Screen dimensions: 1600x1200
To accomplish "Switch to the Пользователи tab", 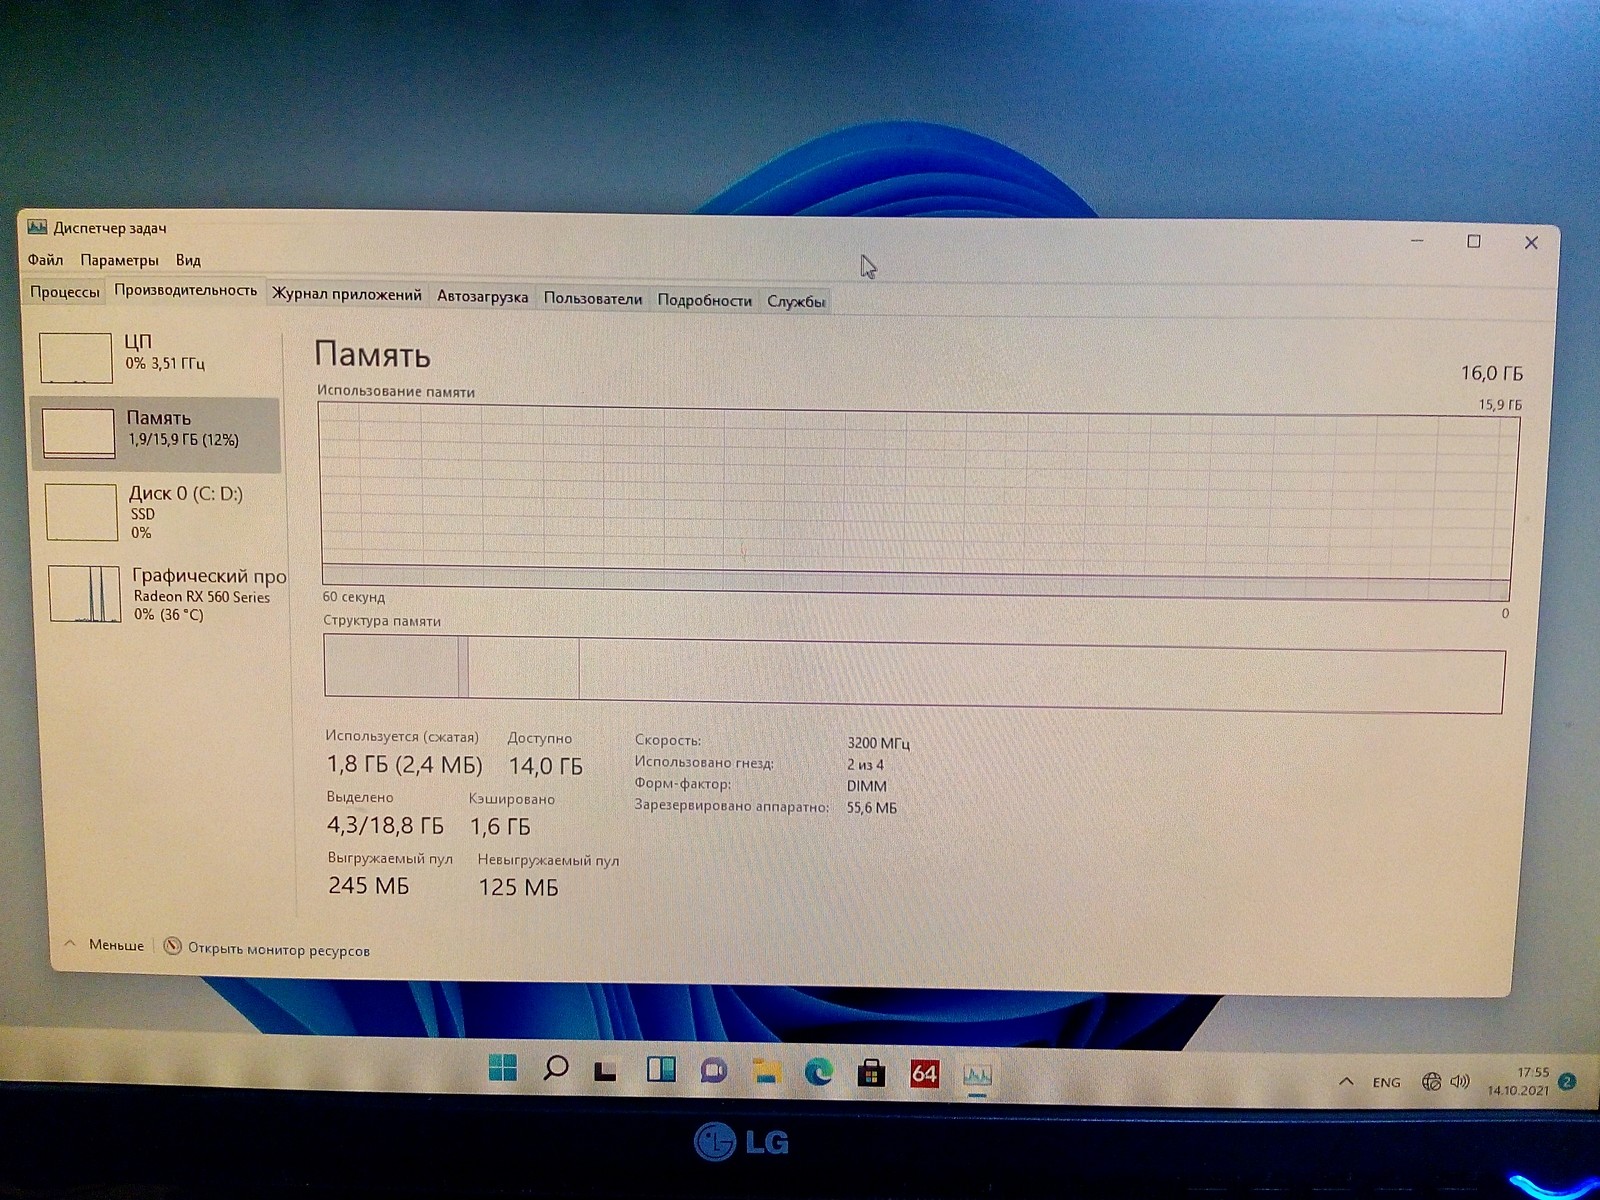I will coord(593,298).
